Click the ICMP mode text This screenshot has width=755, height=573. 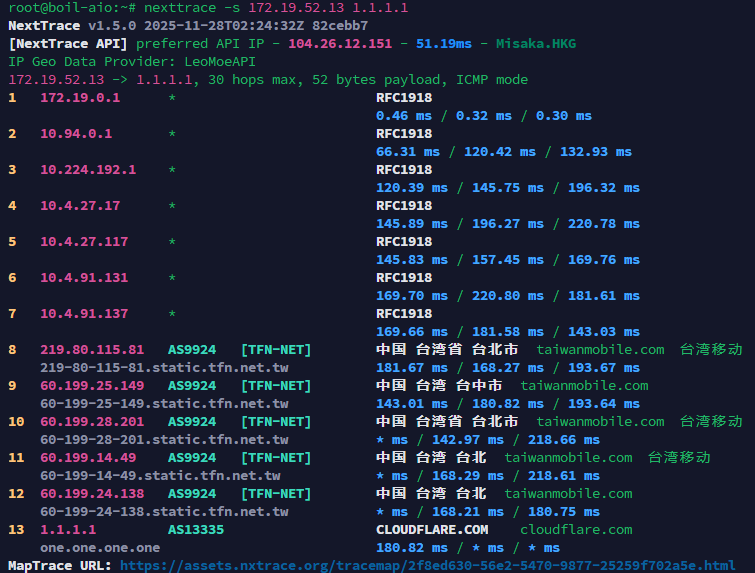coord(492,79)
